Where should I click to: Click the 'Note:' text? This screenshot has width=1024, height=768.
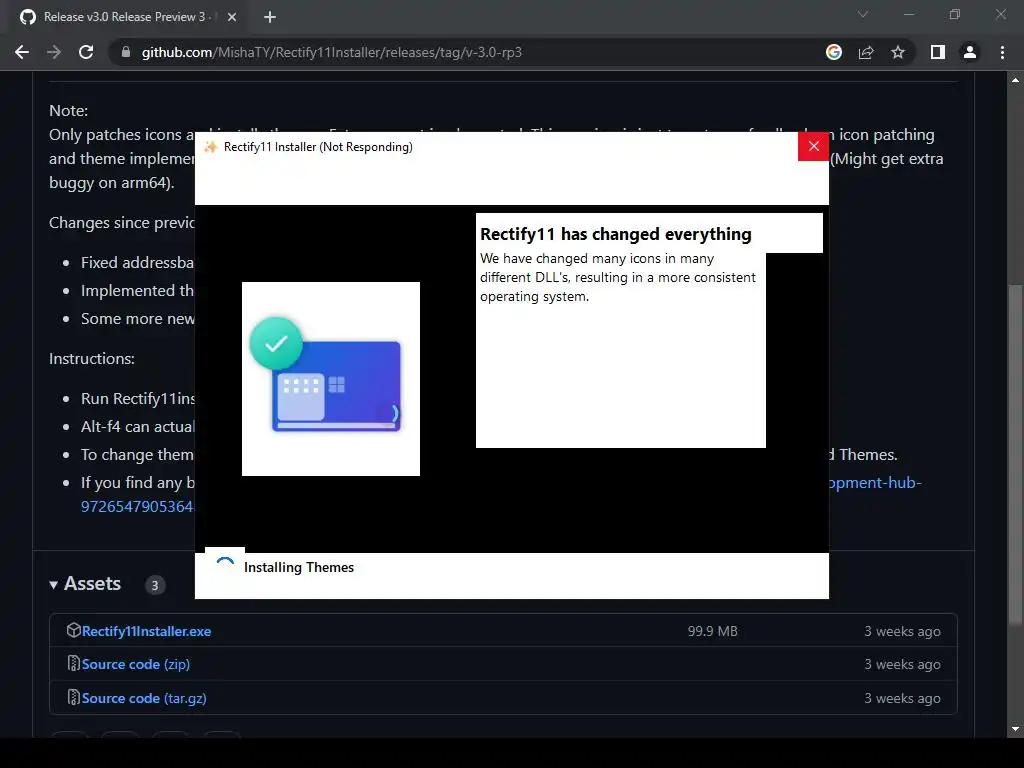coord(69,110)
